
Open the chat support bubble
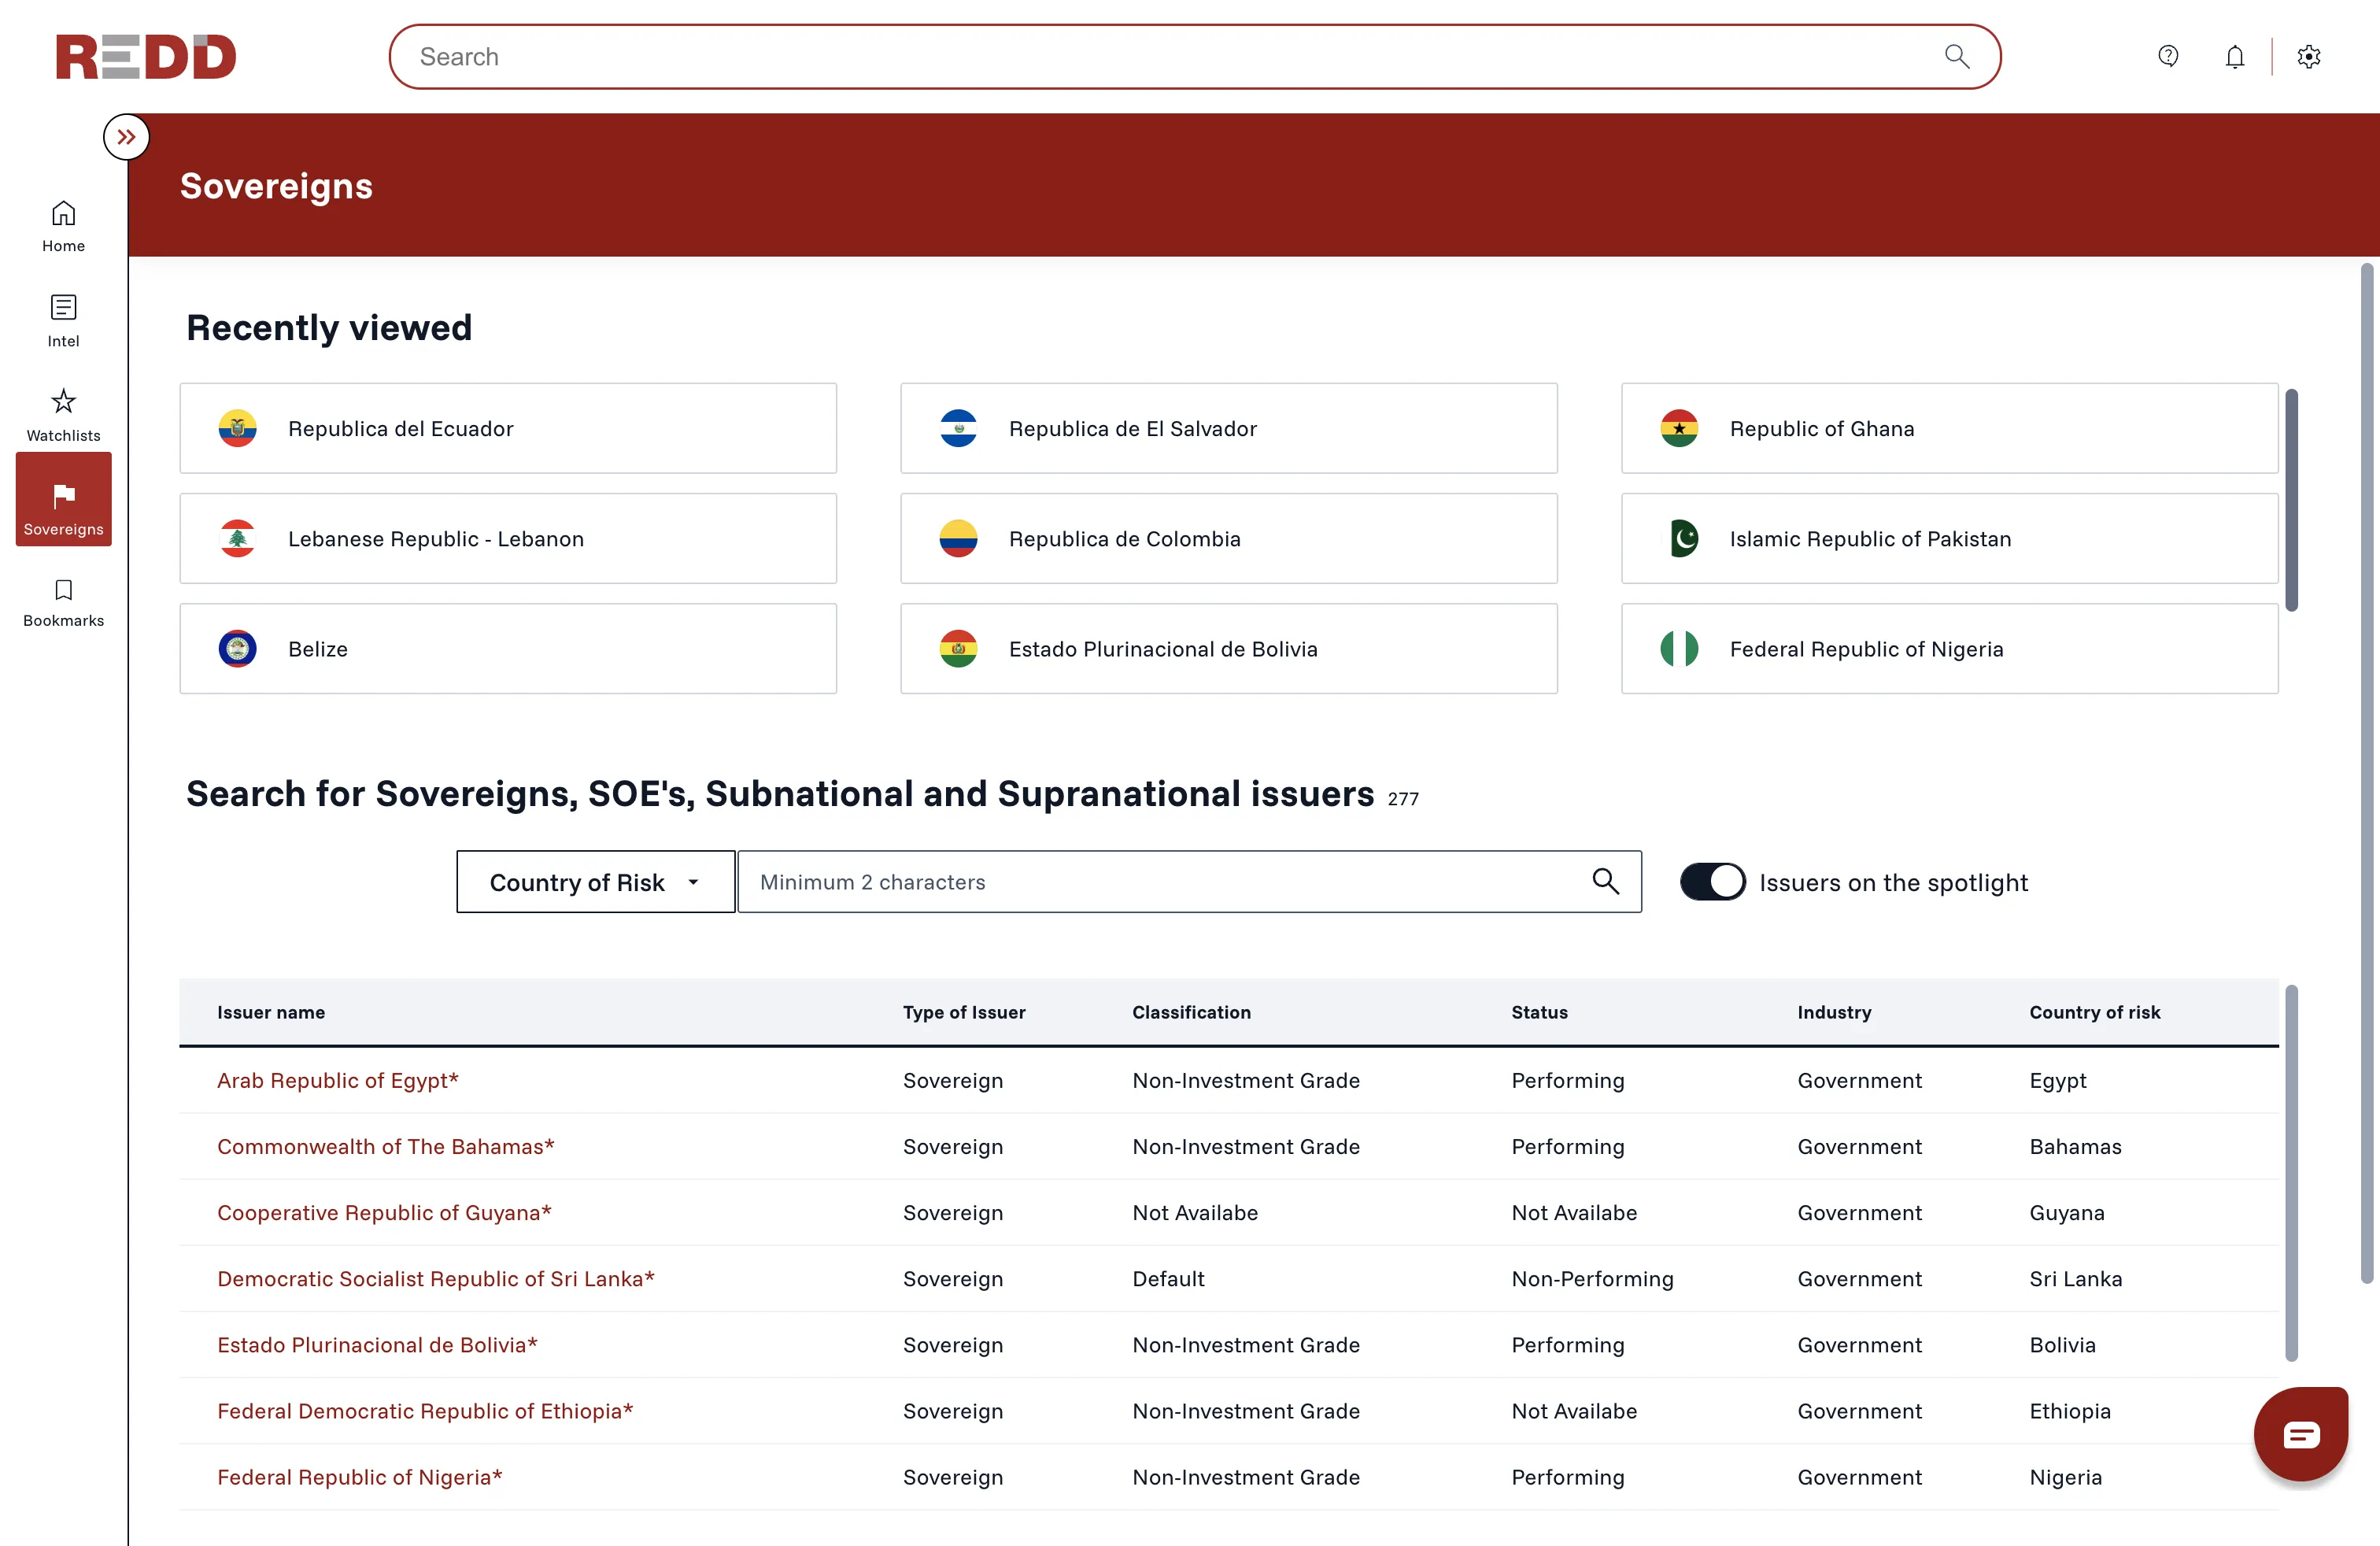point(2300,1434)
